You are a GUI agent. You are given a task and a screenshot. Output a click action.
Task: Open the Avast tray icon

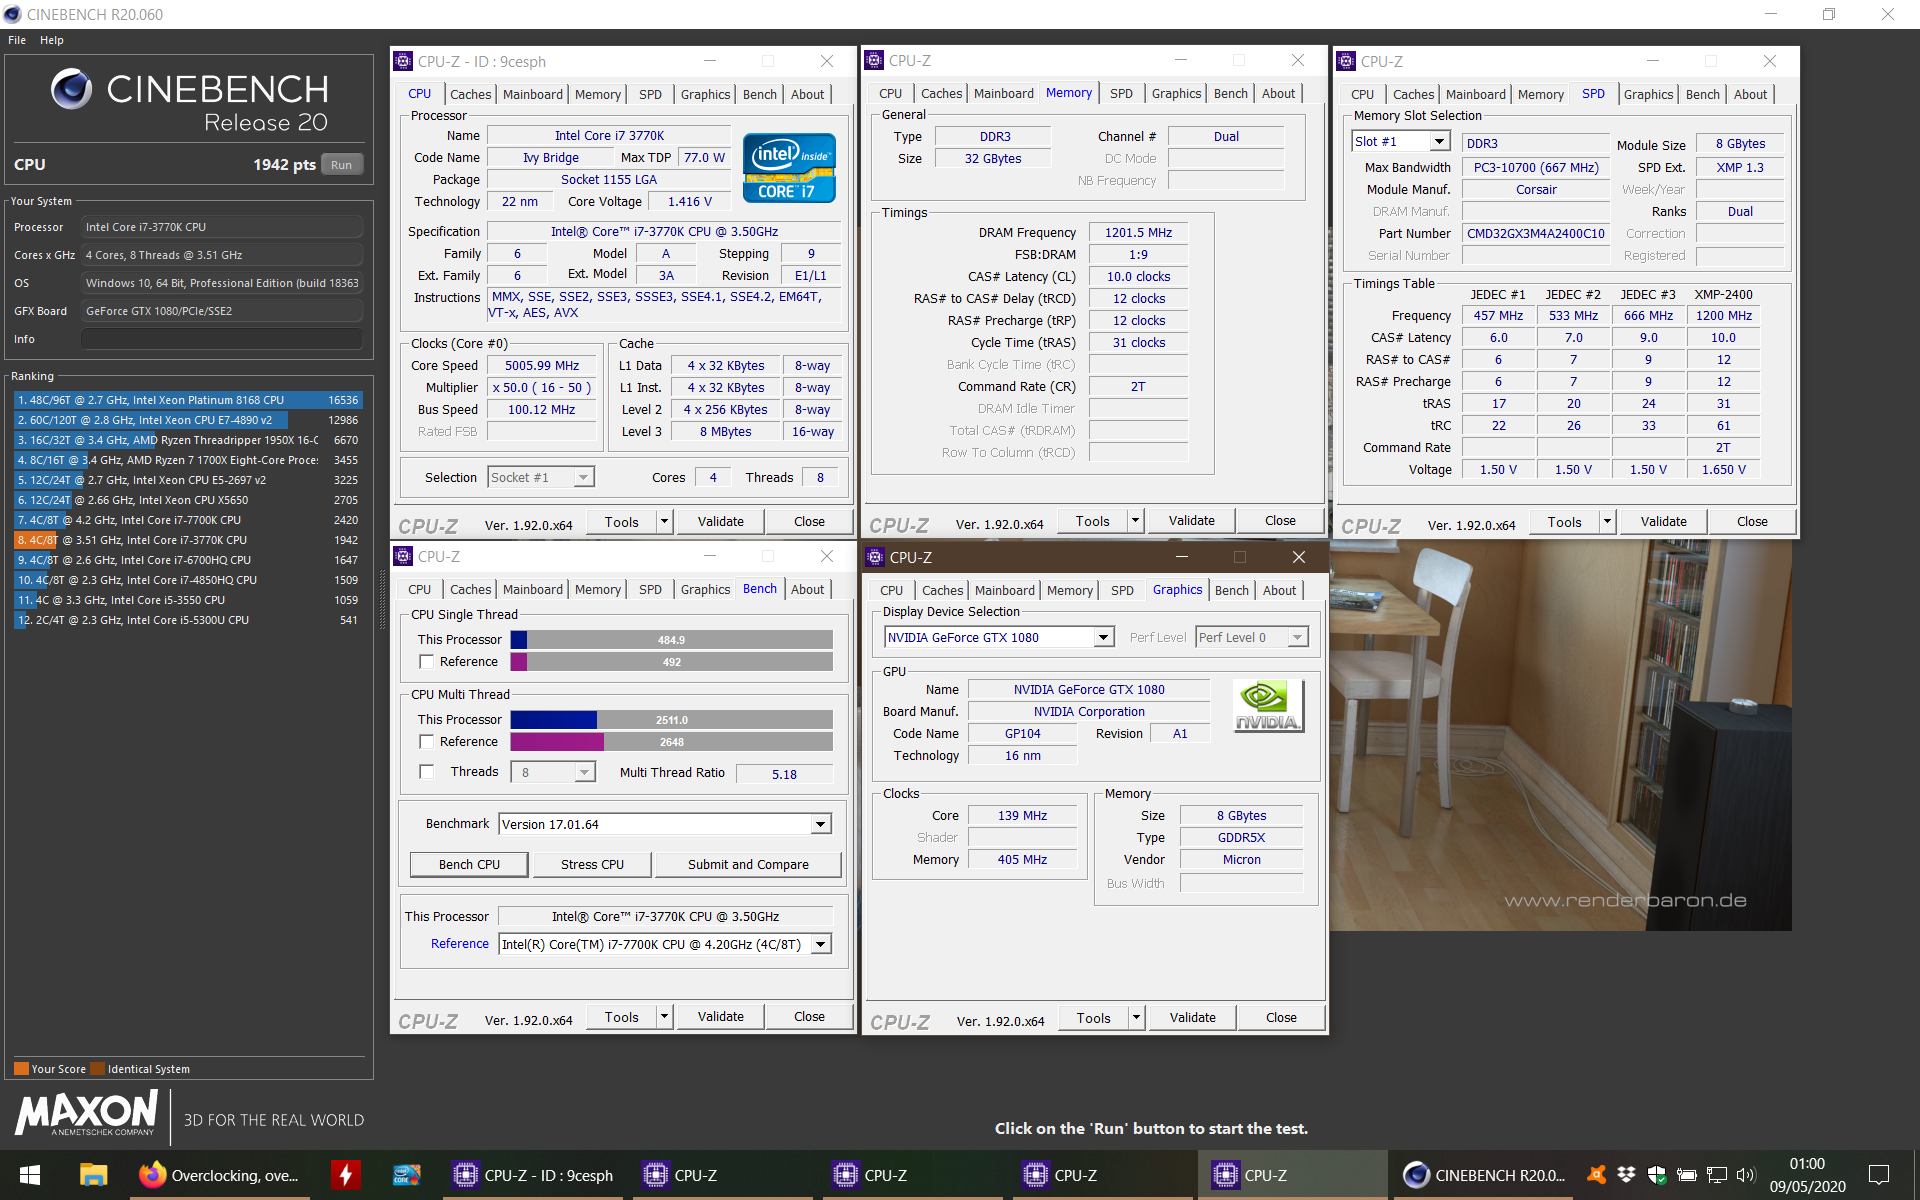click(x=1597, y=1174)
